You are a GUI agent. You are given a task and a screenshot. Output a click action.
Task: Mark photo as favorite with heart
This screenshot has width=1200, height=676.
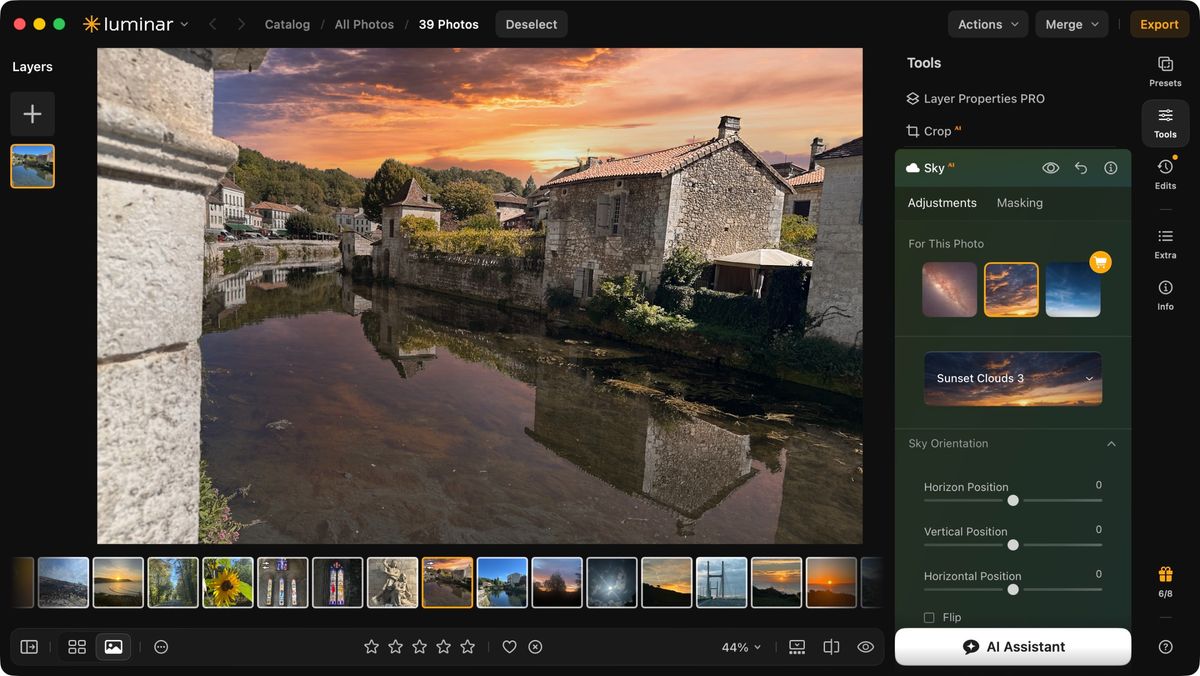[509, 647]
